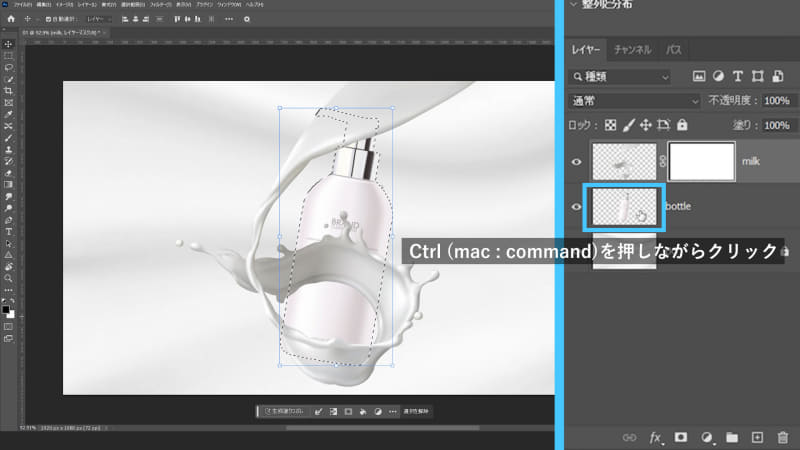Open the fx layer styles menu
The image size is (800, 450).
pos(656,438)
